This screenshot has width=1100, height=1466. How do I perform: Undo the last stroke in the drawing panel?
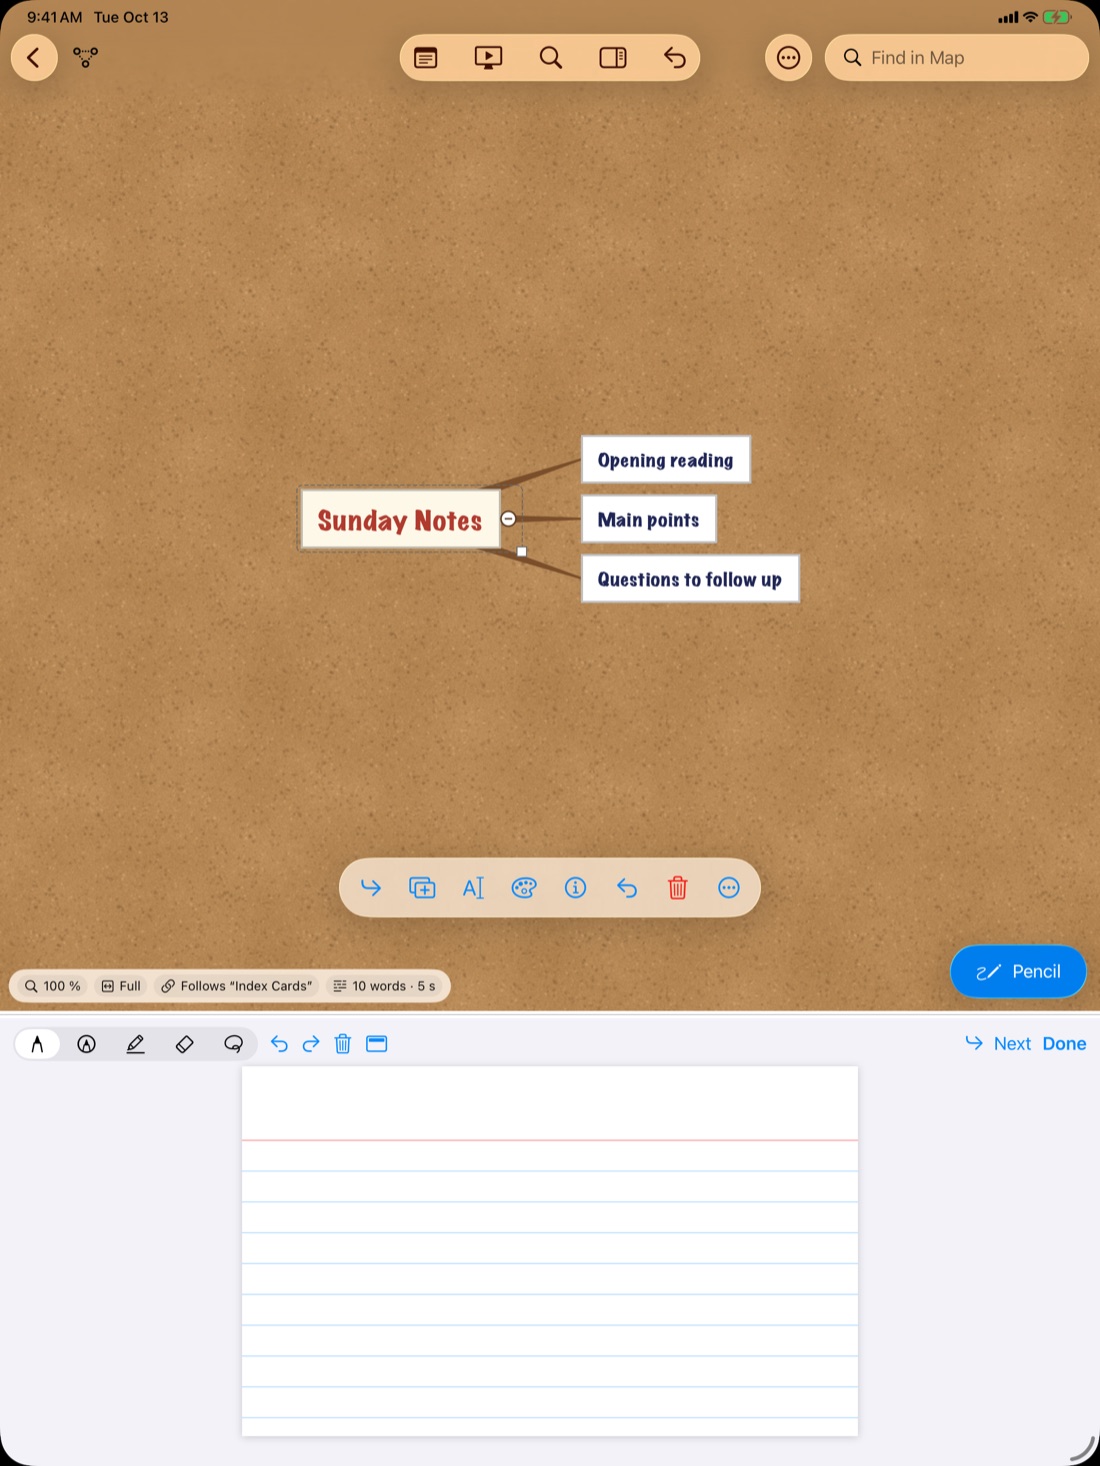279,1044
